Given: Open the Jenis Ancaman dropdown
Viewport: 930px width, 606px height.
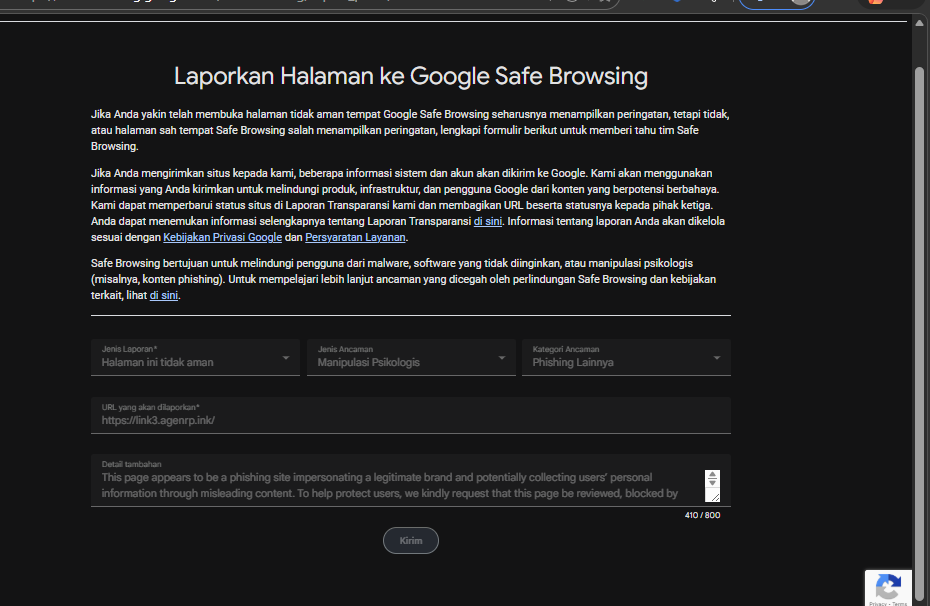Looking at the screenshot, I should pos(411,357).
